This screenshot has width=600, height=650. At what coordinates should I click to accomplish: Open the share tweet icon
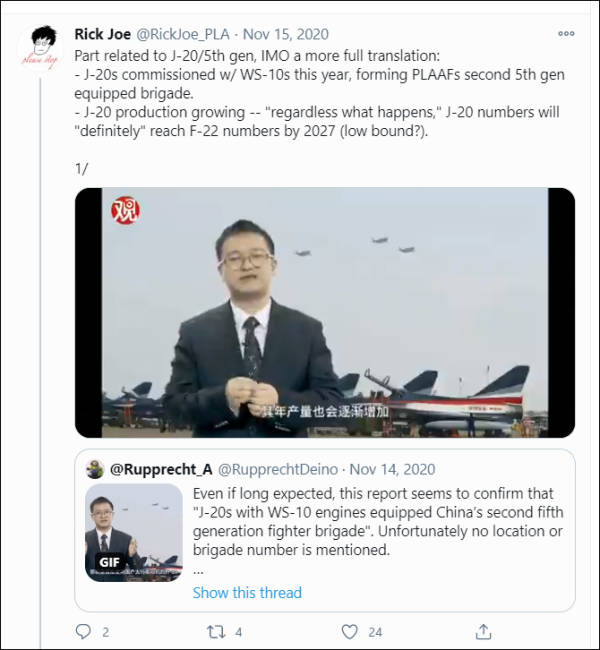pyautogui.click(x=483, y=631)
